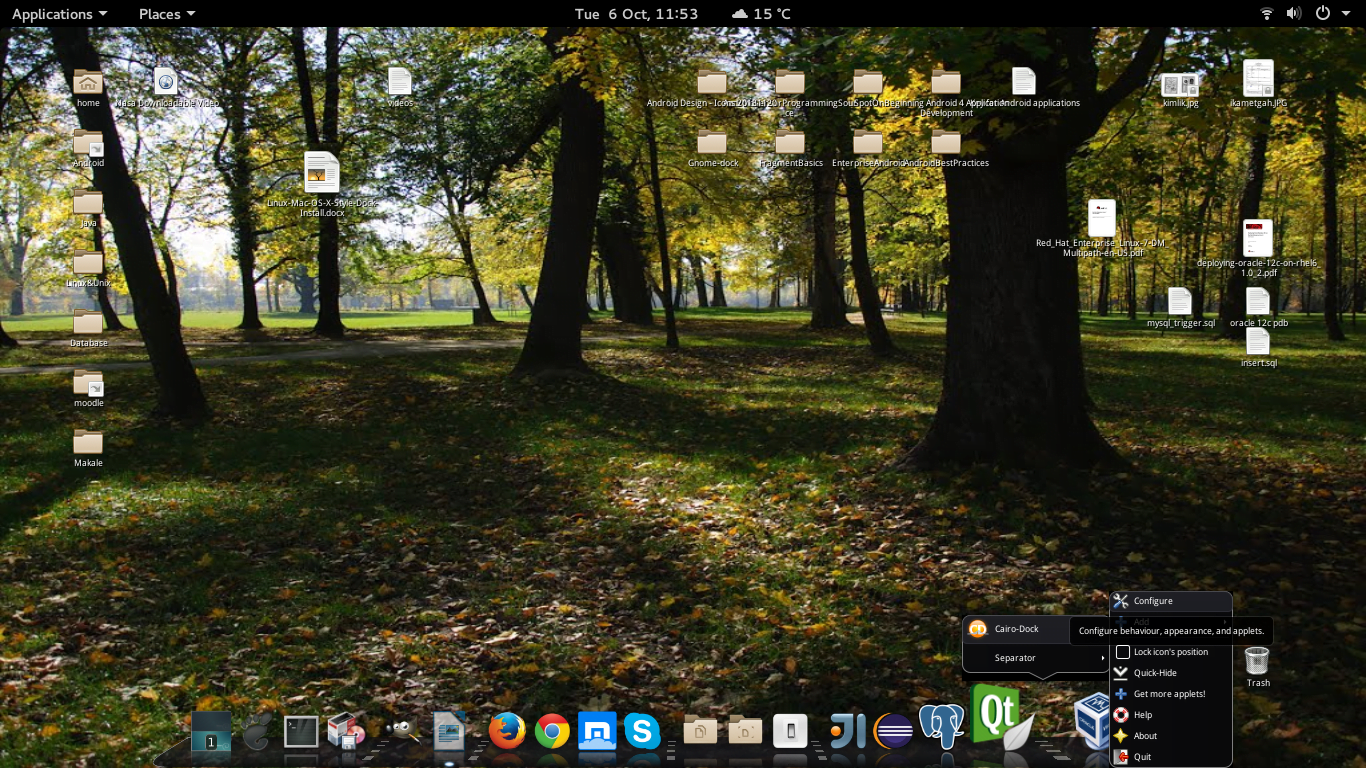Start IntelliJ IDEA from the dock

(x=847, y=730)
